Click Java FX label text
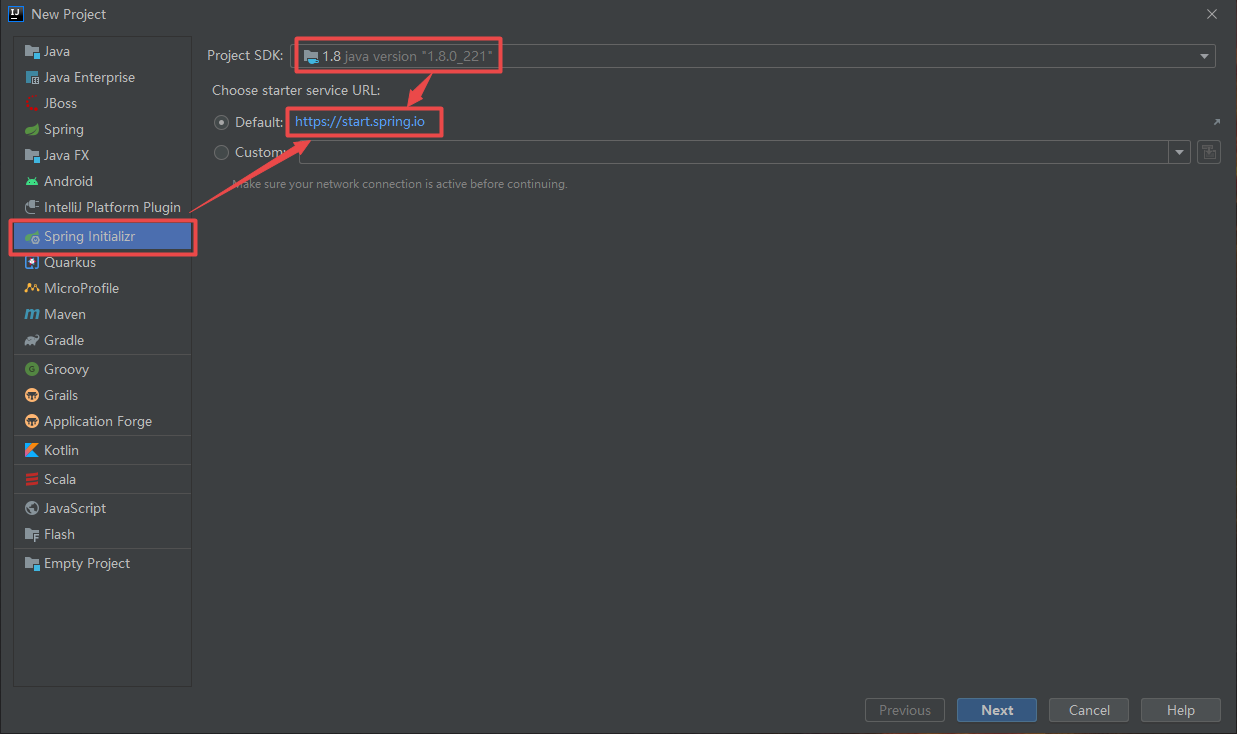Image resolution: width=1237 pixels, height=734 pixels. (x=66, y=155)
